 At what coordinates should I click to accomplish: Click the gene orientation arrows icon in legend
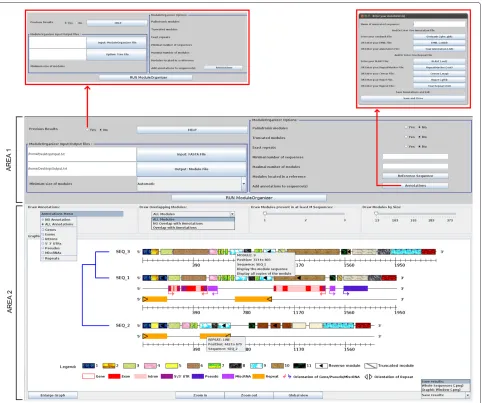287,377
